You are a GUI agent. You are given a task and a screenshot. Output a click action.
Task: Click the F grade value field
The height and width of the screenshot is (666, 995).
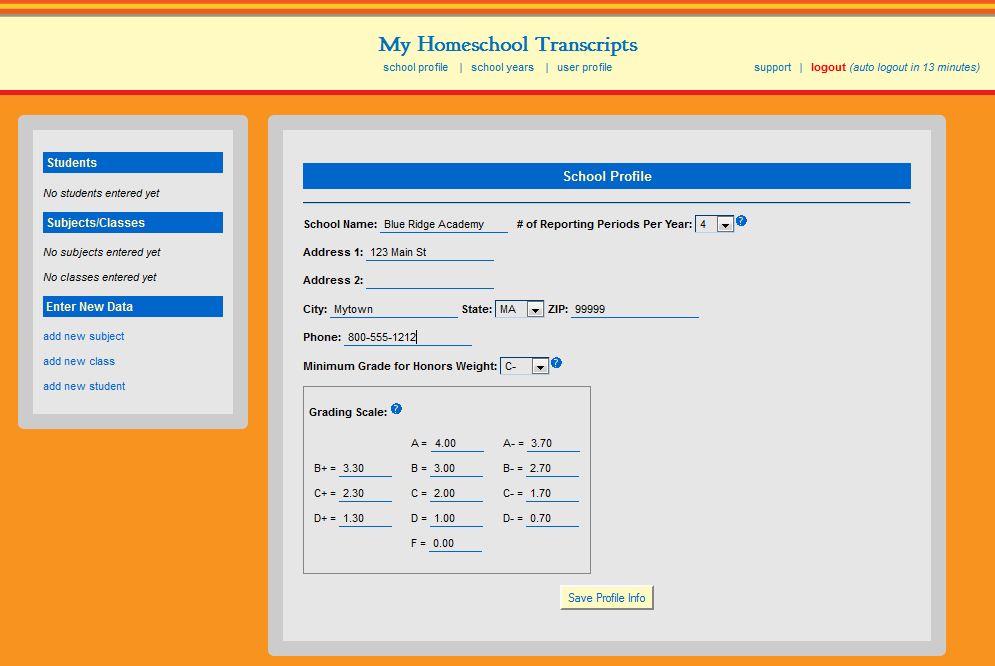455,544
